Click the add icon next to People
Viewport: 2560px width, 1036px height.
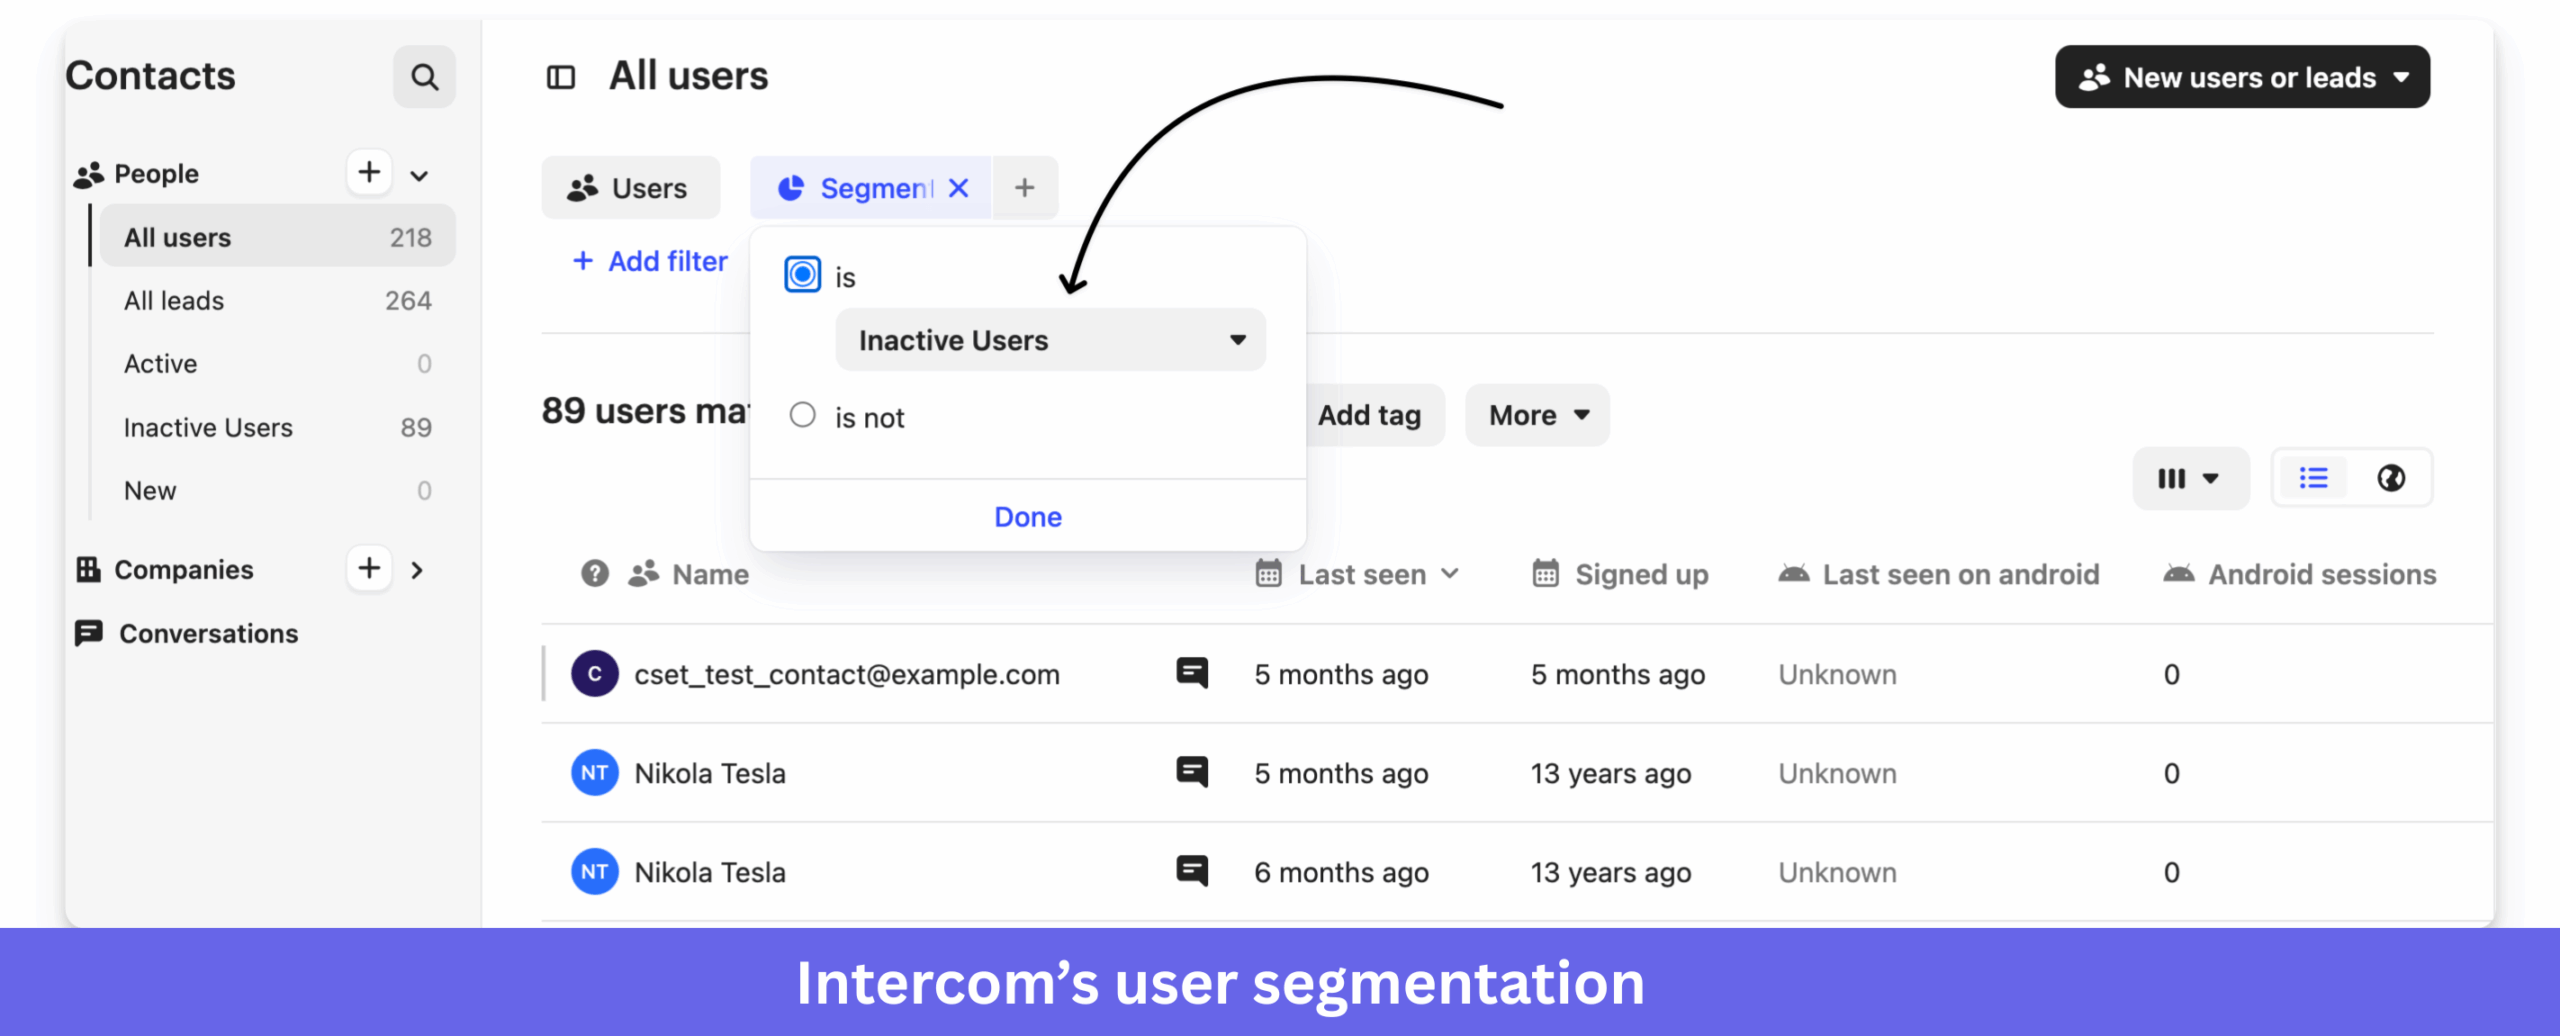point(368,172)
